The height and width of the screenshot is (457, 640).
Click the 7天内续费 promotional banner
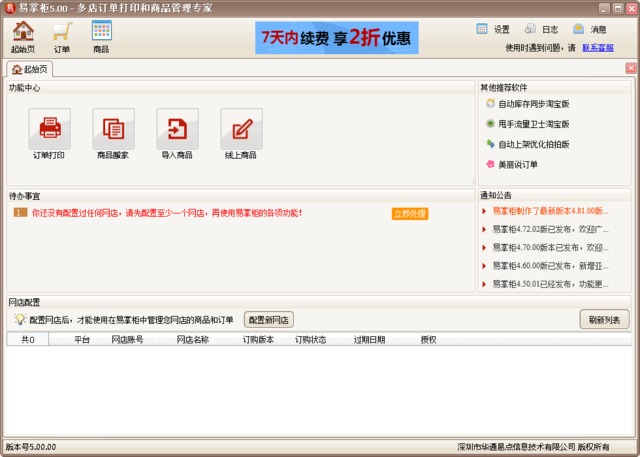point(337,38)
